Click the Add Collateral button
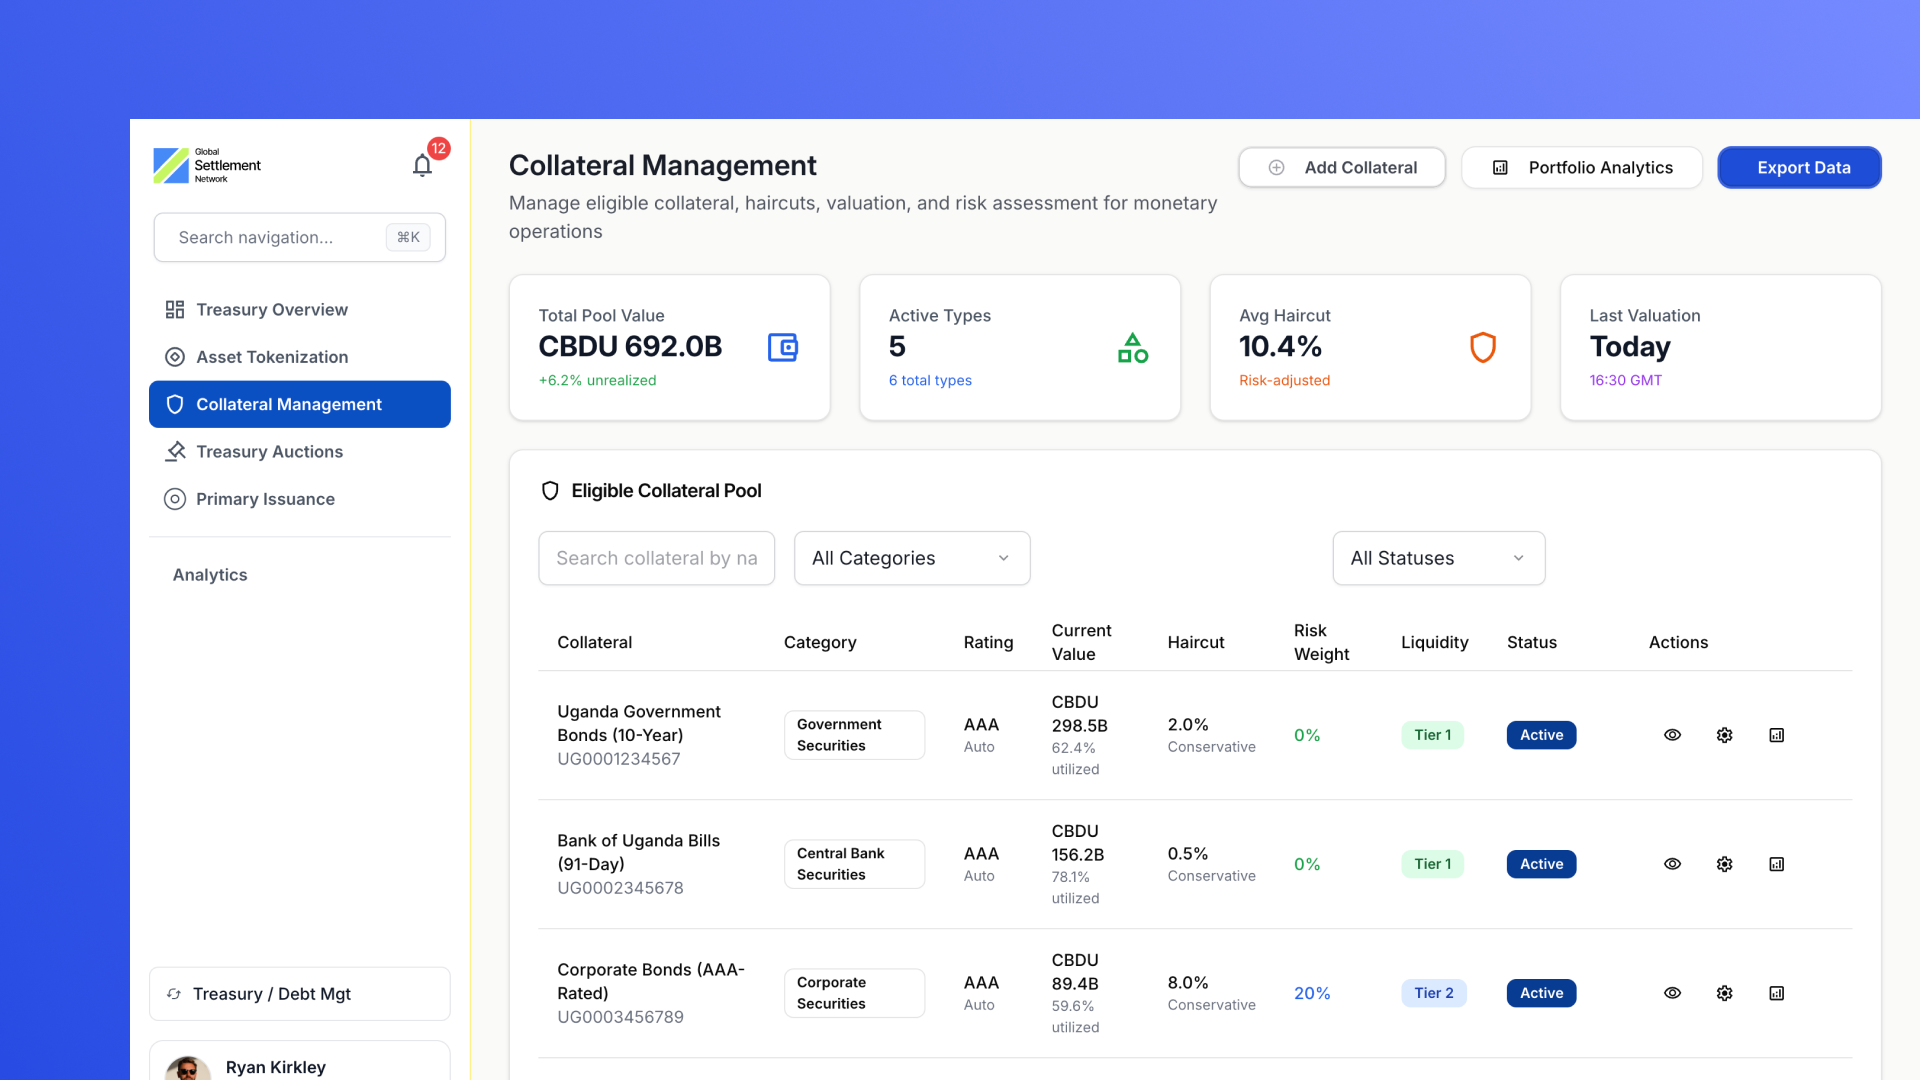Image resolution: width=1920 pixels, height=1080 pixels. (x=1341, y=168)
